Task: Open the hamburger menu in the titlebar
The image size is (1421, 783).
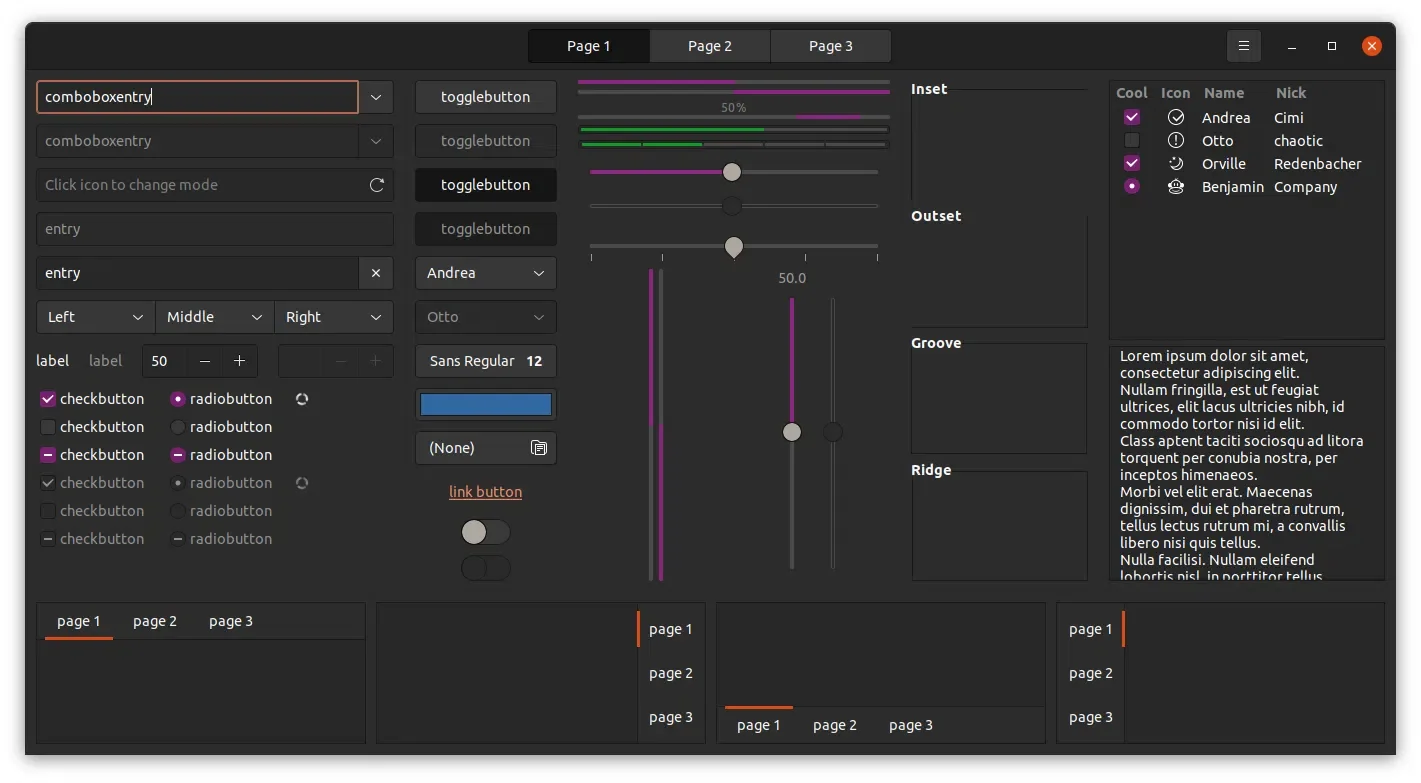Action: [1243, 46]
